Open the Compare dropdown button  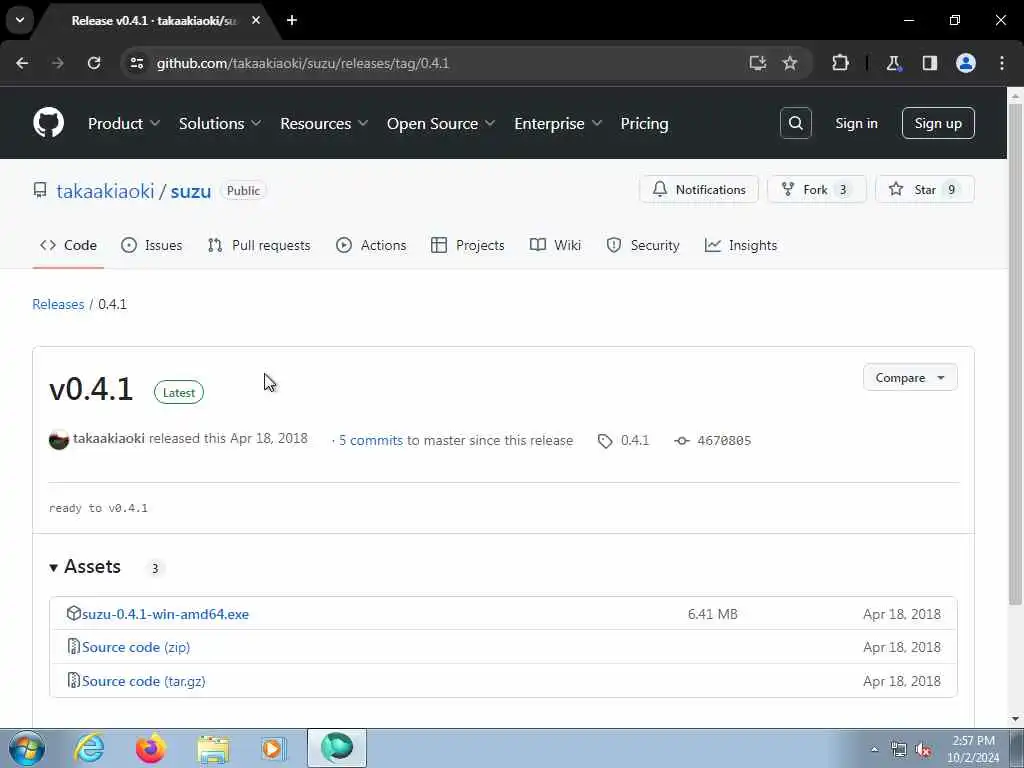[x=910, y=377]
